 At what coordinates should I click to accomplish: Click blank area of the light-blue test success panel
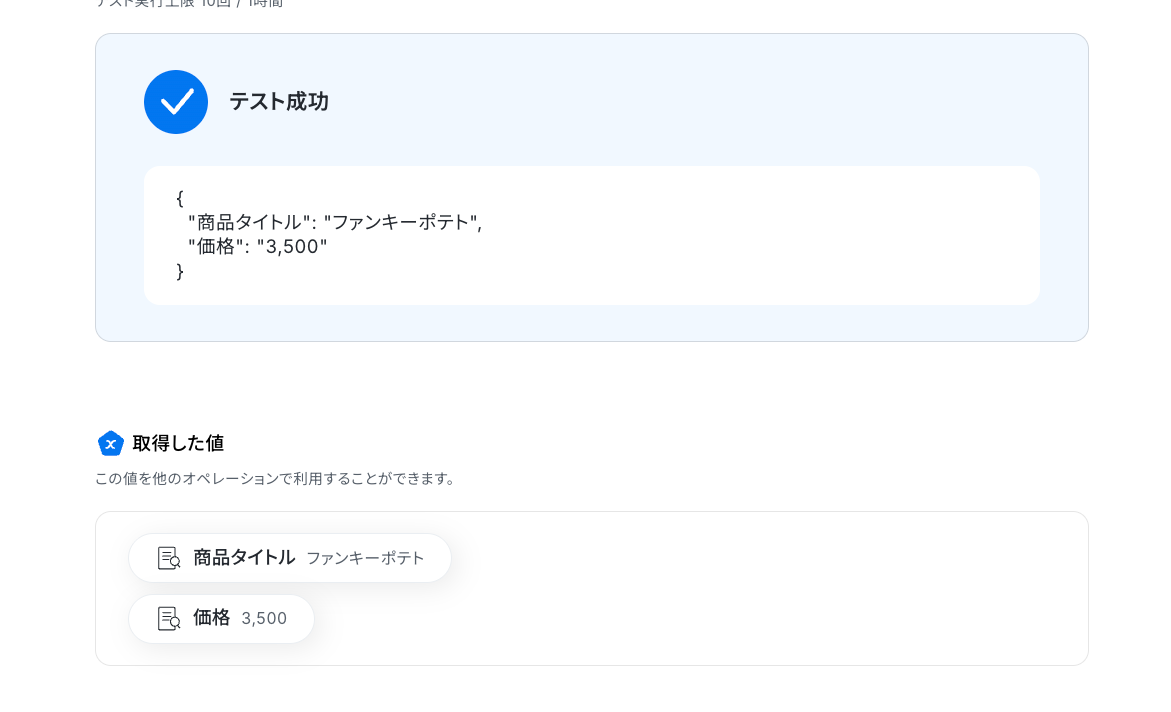point(700,100)
